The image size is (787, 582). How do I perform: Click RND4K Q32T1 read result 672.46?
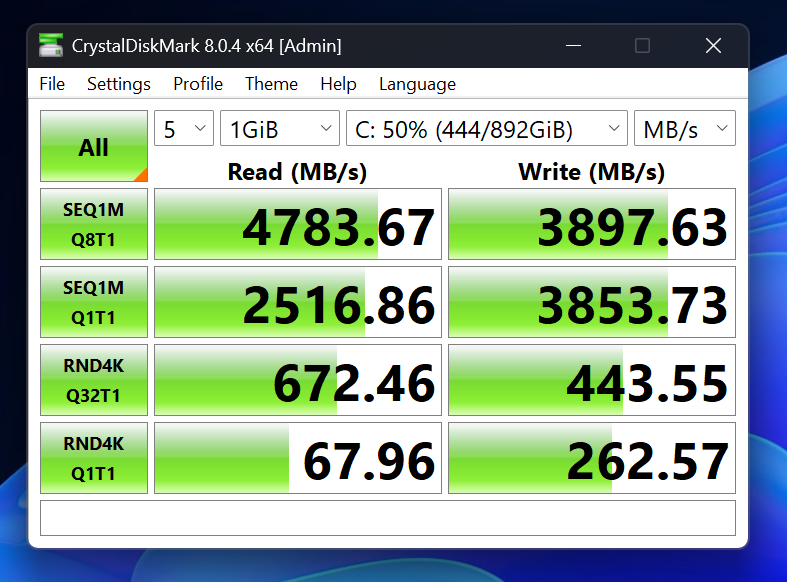coord(298,380)
